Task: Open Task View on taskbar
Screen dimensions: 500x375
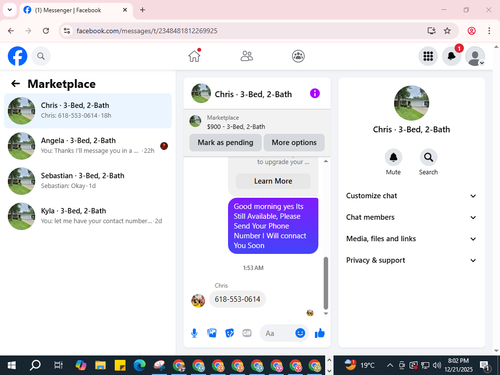Action: point(58,366)
